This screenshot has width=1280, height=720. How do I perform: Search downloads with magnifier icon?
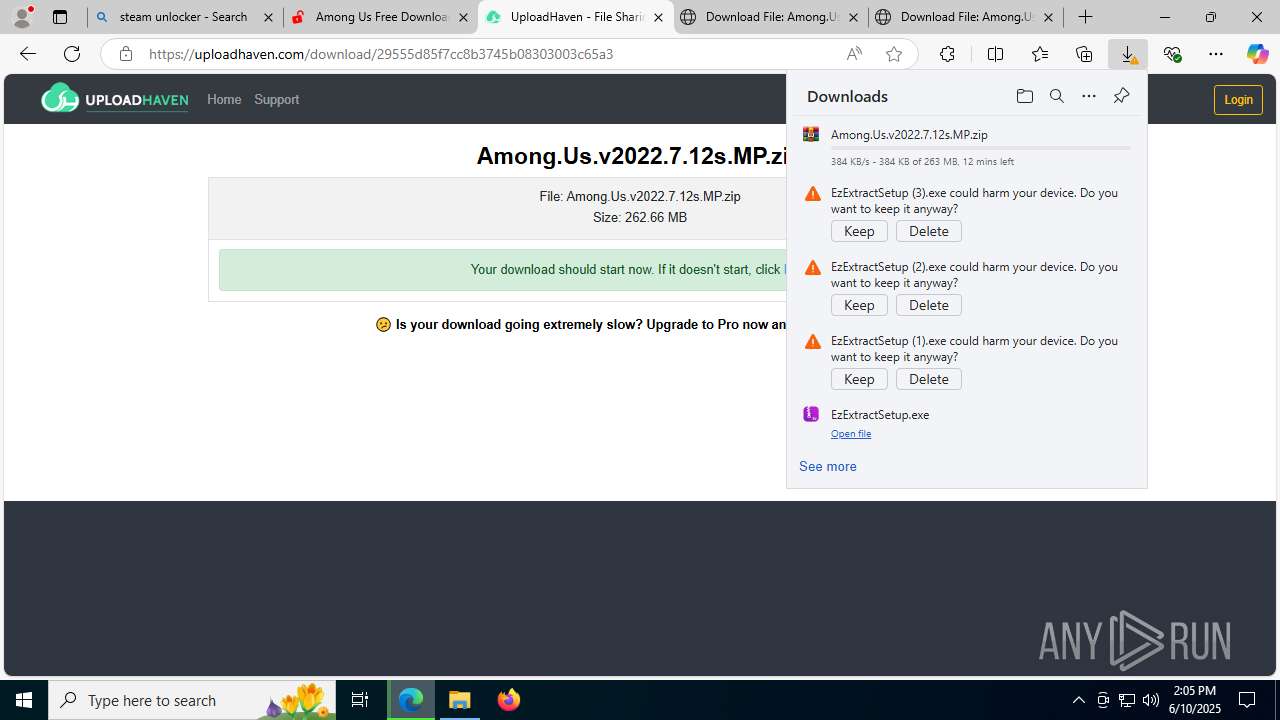1056,96
